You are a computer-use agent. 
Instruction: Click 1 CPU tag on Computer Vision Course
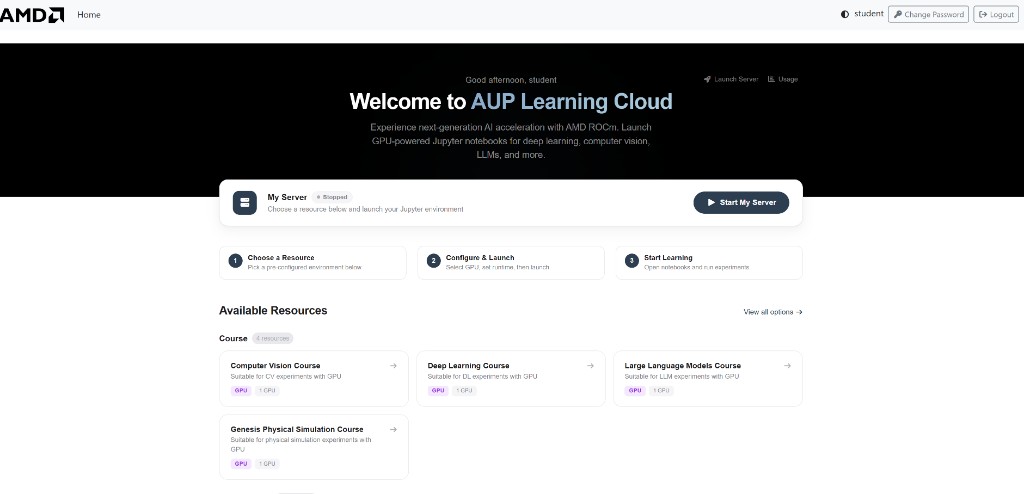266,391
